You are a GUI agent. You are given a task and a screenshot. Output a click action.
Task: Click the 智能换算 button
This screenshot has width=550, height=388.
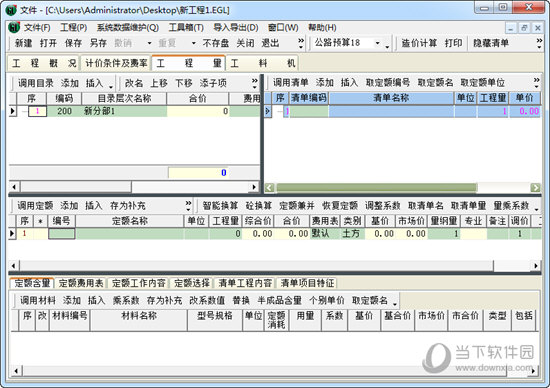click(220, 206)
